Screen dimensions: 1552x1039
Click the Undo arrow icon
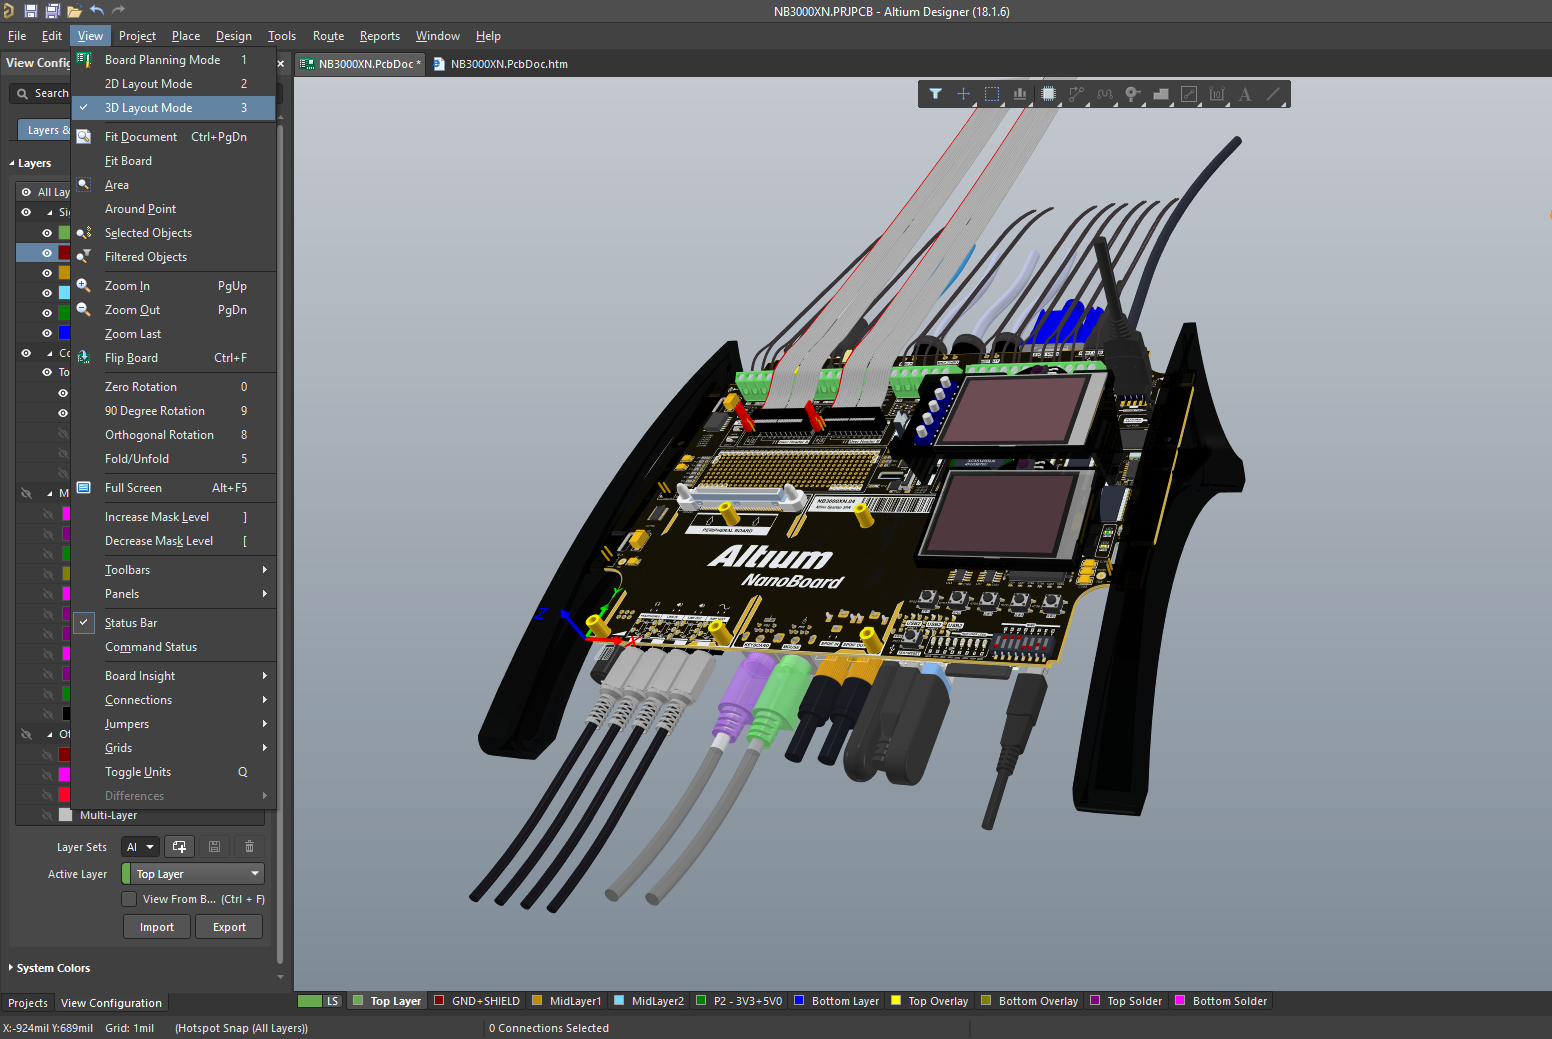[x=97, y=11]
